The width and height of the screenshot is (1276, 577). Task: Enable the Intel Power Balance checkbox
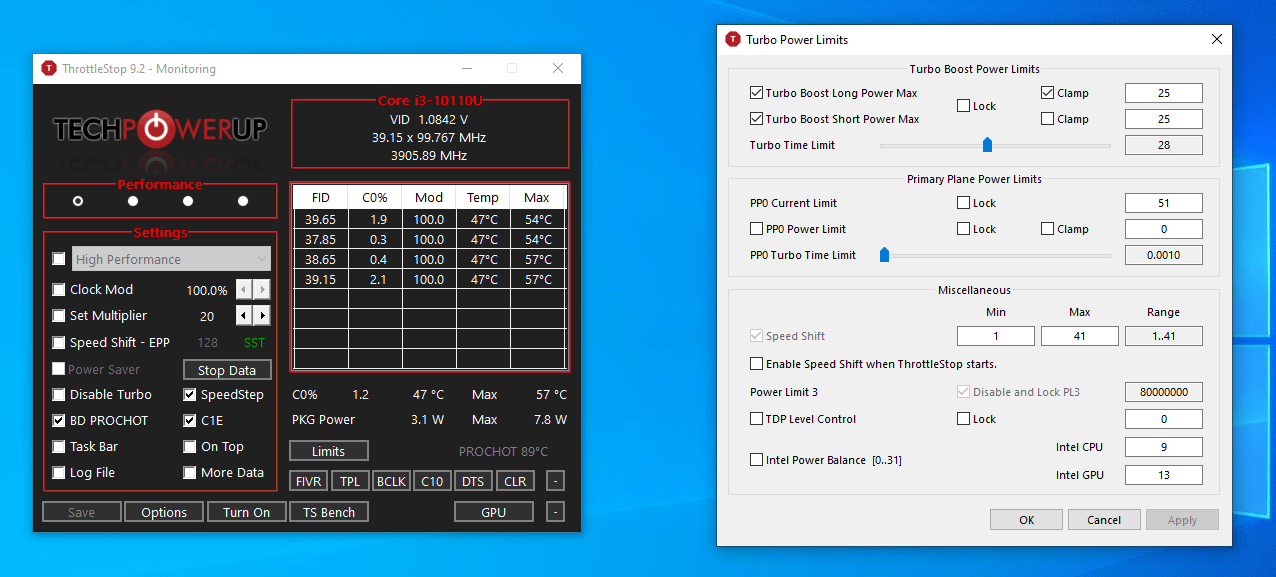(x=757, y=460)
